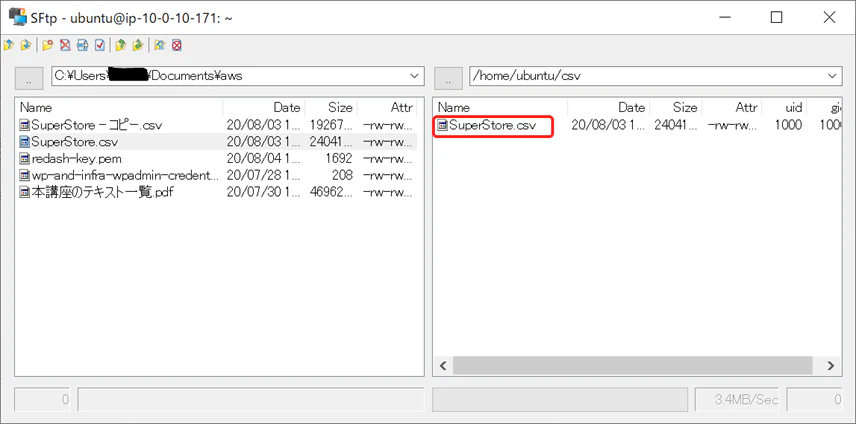This screenshot has height=424, width=856.
Task: Click date '20/07/30 1...' of the pdf file
Action: 264,193
